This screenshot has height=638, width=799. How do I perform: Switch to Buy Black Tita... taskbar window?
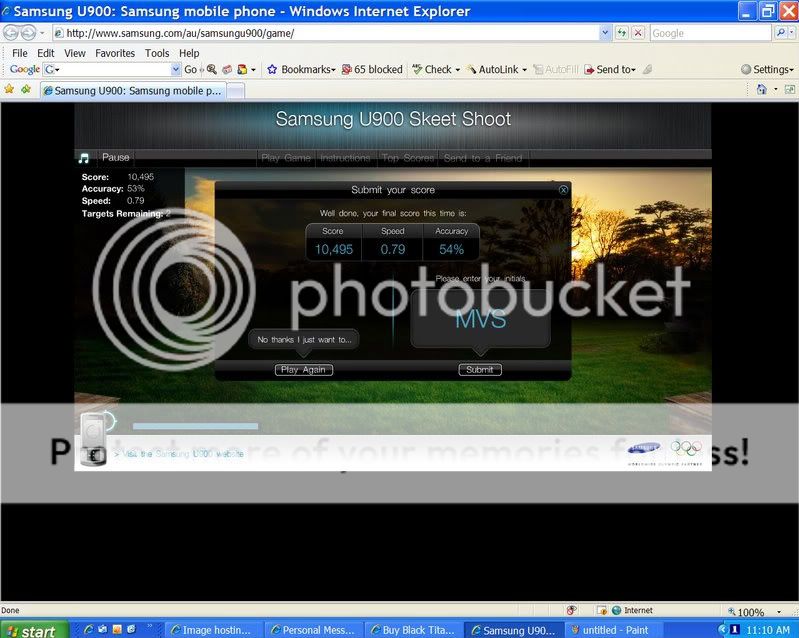pyautogui.click(x=414, y=630)
